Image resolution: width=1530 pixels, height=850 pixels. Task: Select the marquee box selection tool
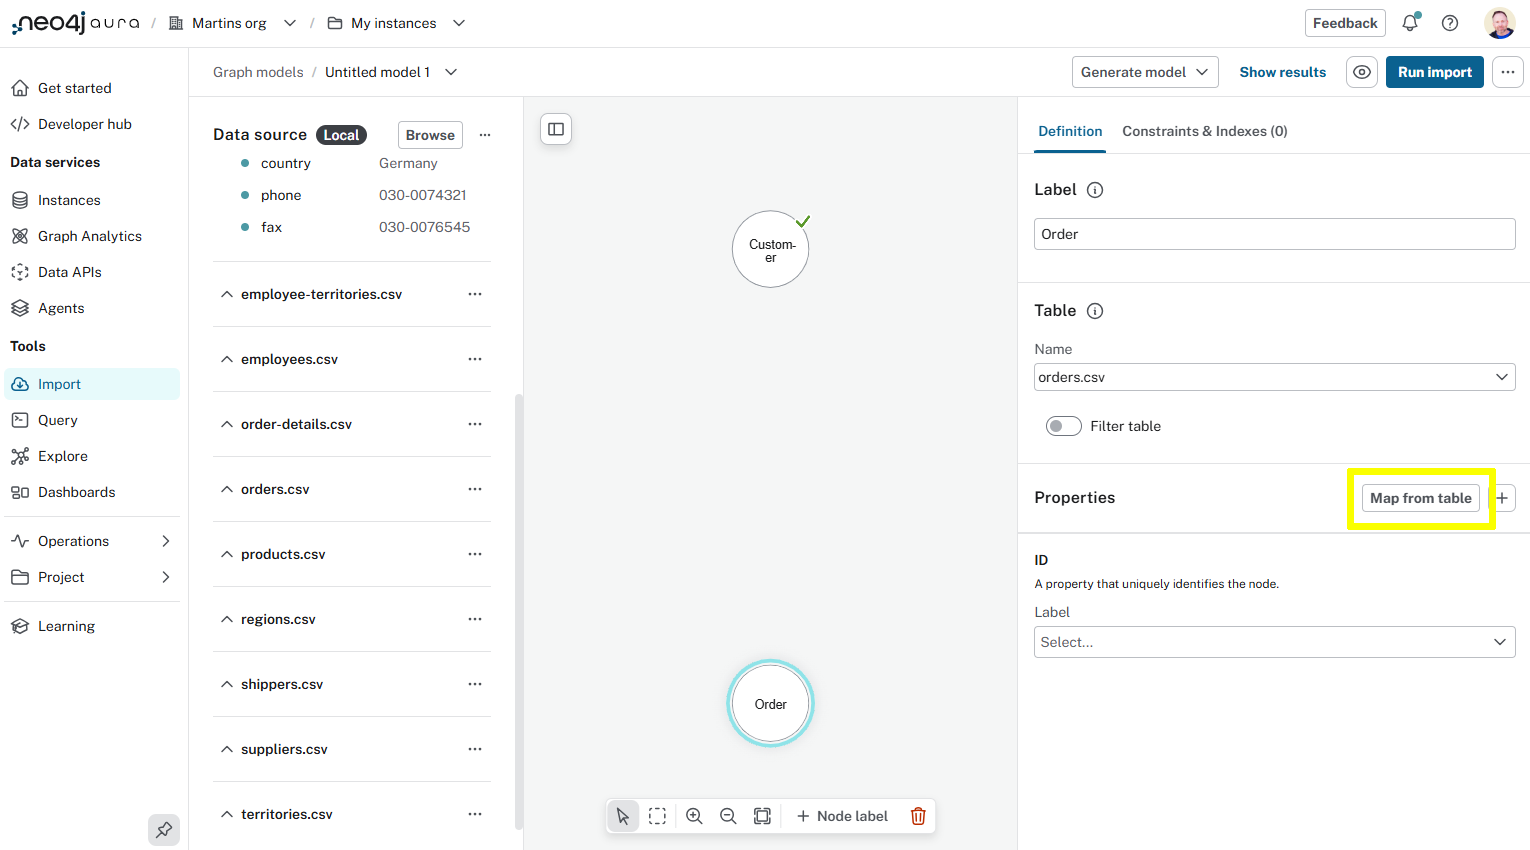(x=657, y=816)
